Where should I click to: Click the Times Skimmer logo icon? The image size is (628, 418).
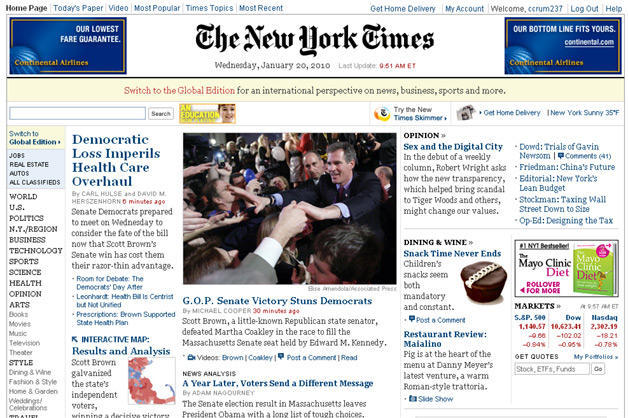[382, 114]
